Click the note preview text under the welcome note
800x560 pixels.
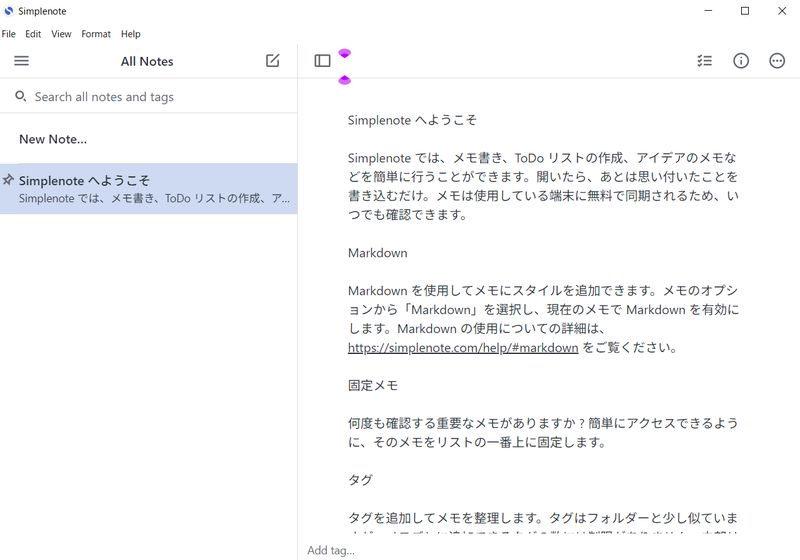(x=154, y=198)
